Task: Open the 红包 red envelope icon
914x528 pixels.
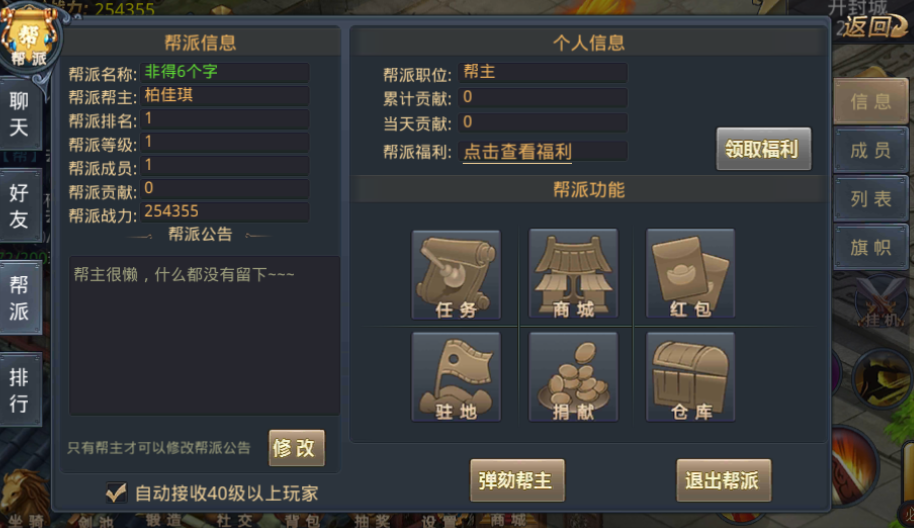Action: click(x=690, y=274)
